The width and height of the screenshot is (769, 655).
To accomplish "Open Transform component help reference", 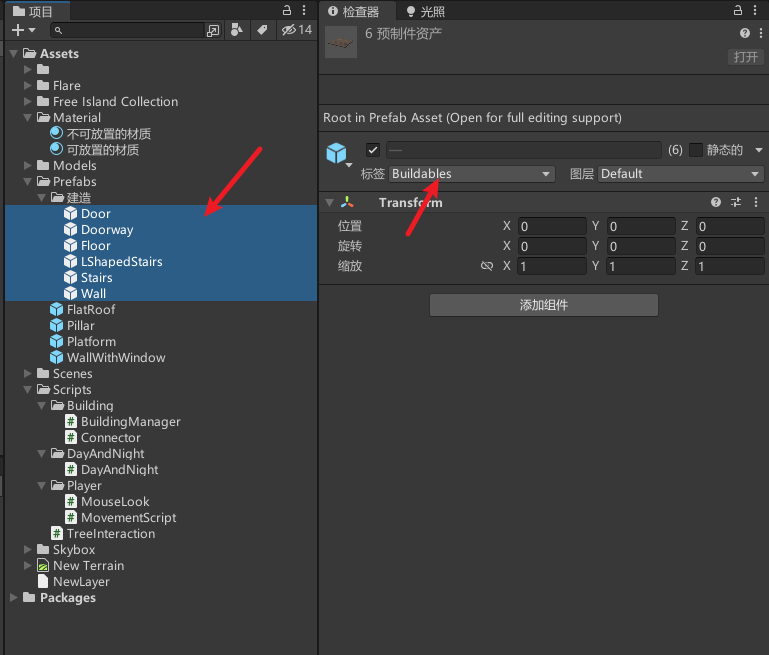I will (716, 202).
